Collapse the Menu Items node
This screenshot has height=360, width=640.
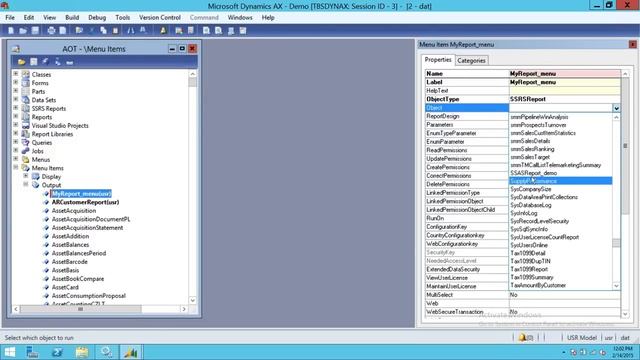[16, 168]
